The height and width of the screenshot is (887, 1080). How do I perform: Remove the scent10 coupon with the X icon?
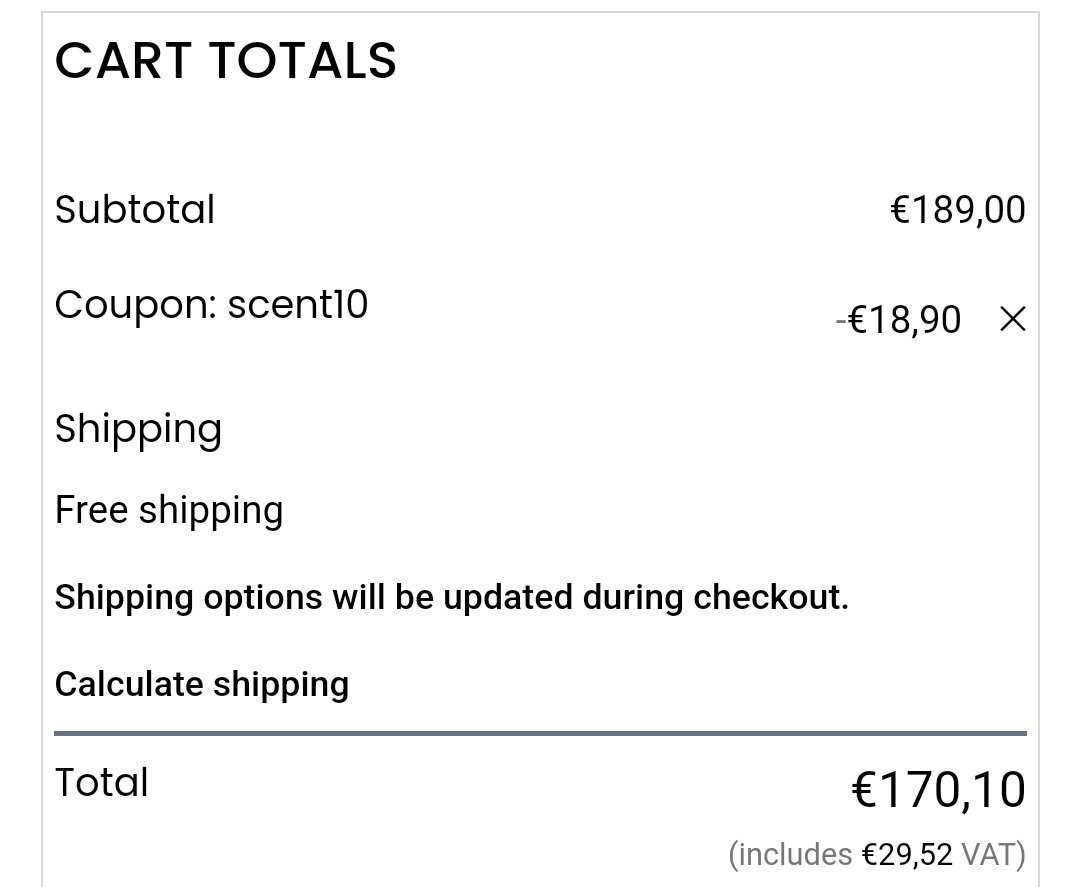1012,320
